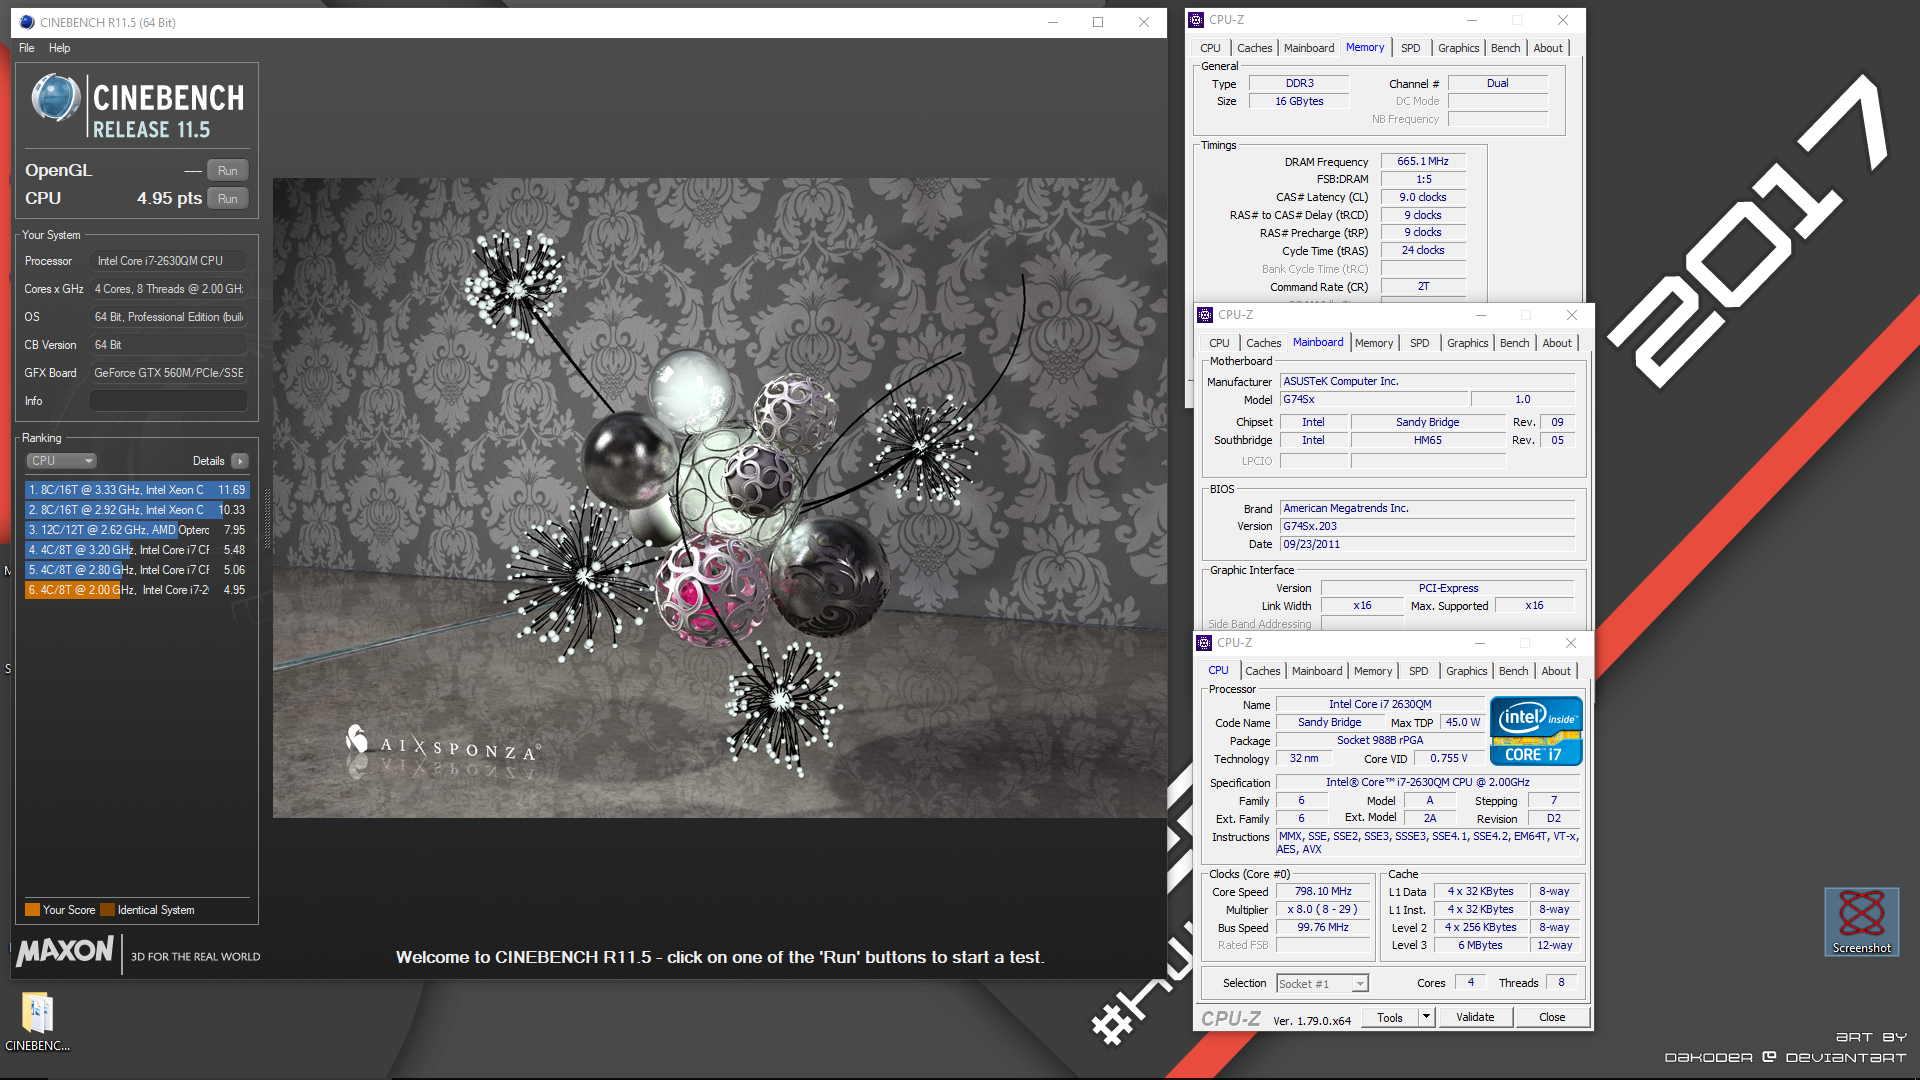The height and width of the screenshot is (1080, 1920).
Task: Click the Cinebench globe logo
Action: click(55, 98)
